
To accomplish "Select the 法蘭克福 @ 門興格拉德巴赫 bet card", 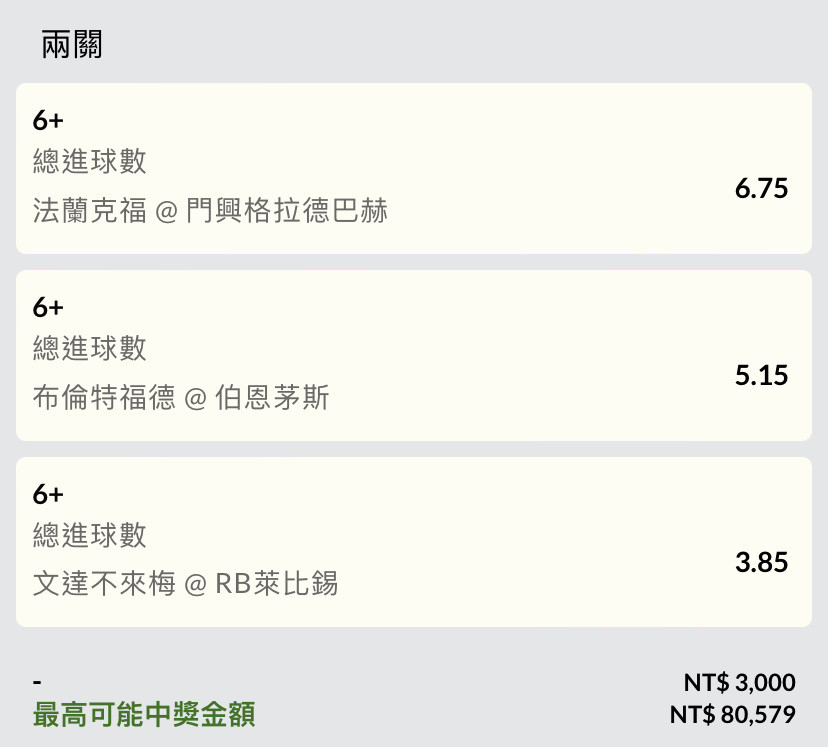I will tap(414, 168).
